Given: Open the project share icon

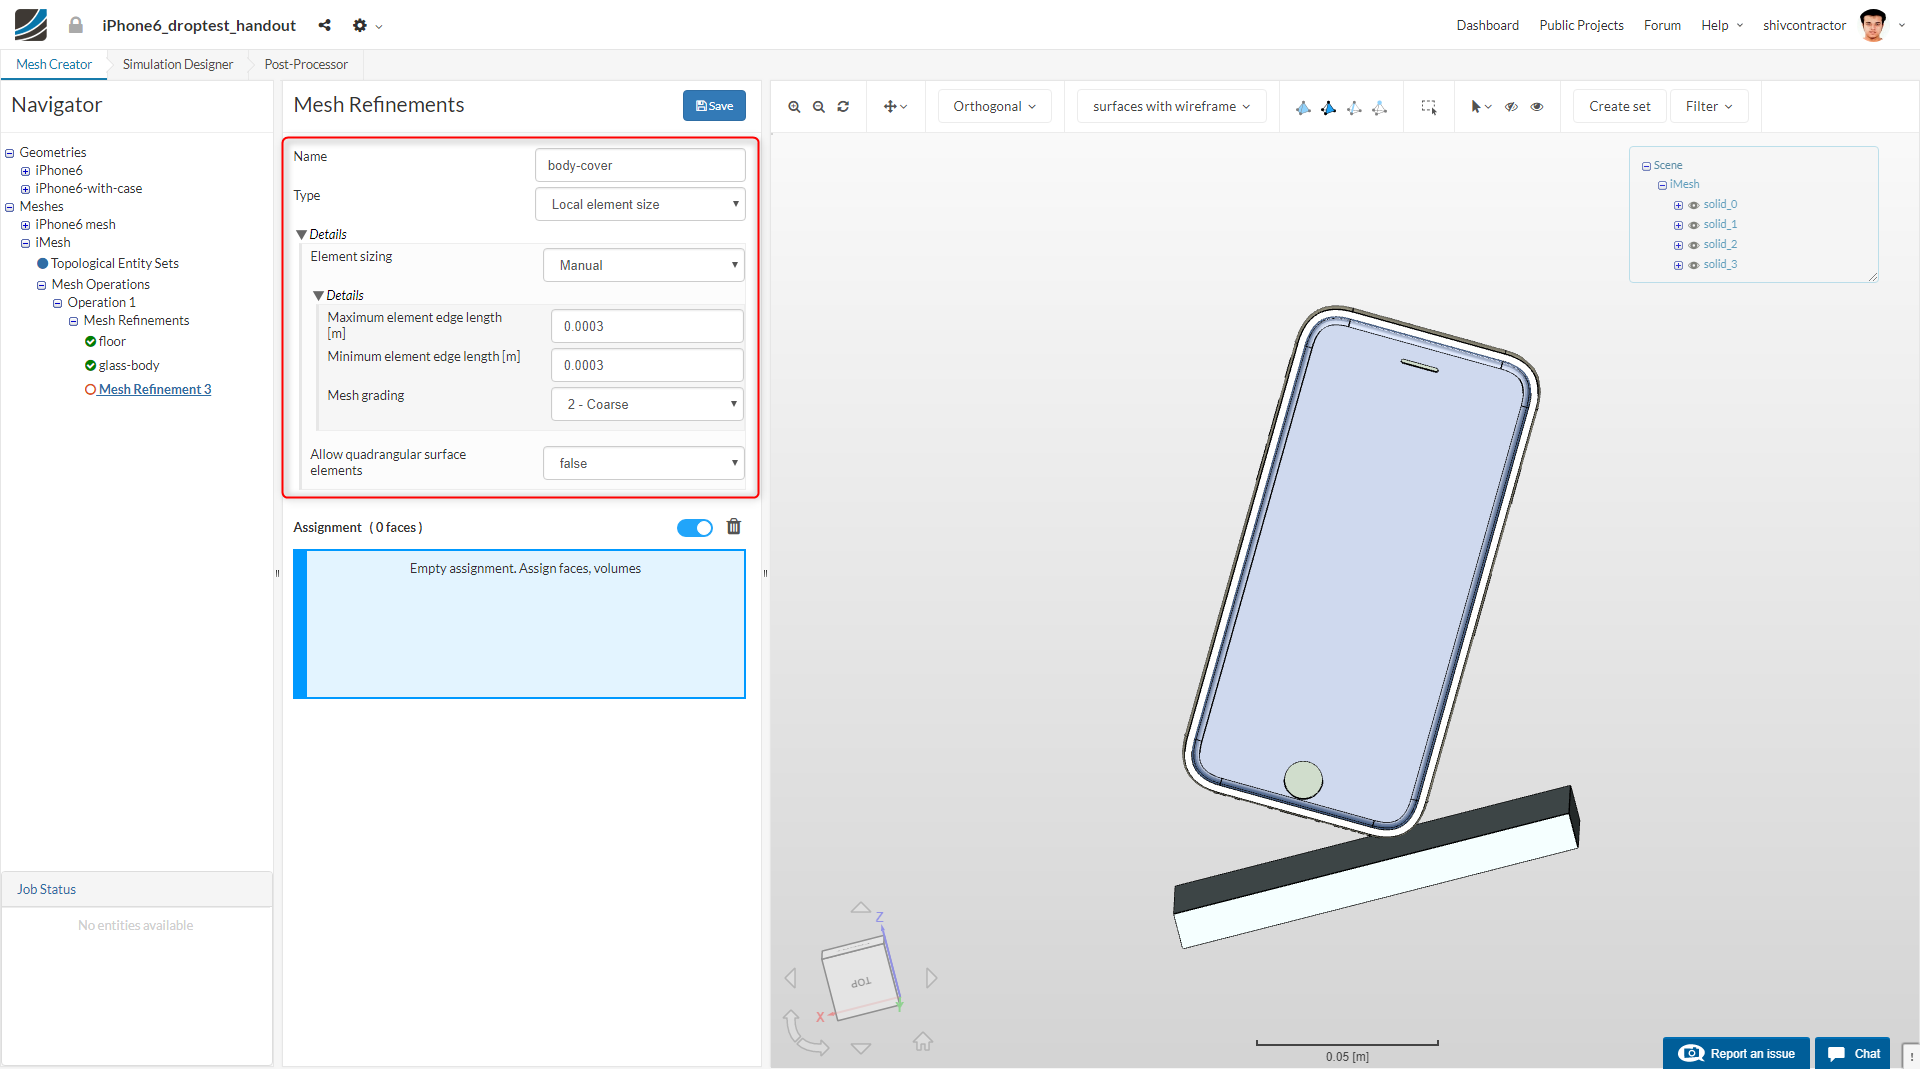Looking at the screenshot, I should (x=324, y=25).
